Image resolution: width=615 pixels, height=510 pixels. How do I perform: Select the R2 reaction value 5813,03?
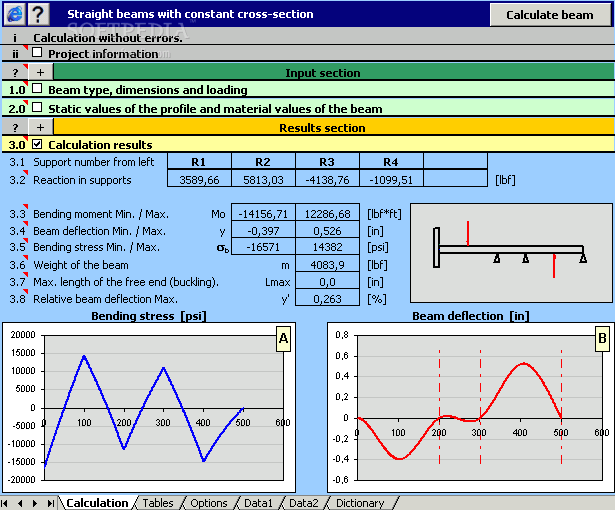[x=263, y=180]
